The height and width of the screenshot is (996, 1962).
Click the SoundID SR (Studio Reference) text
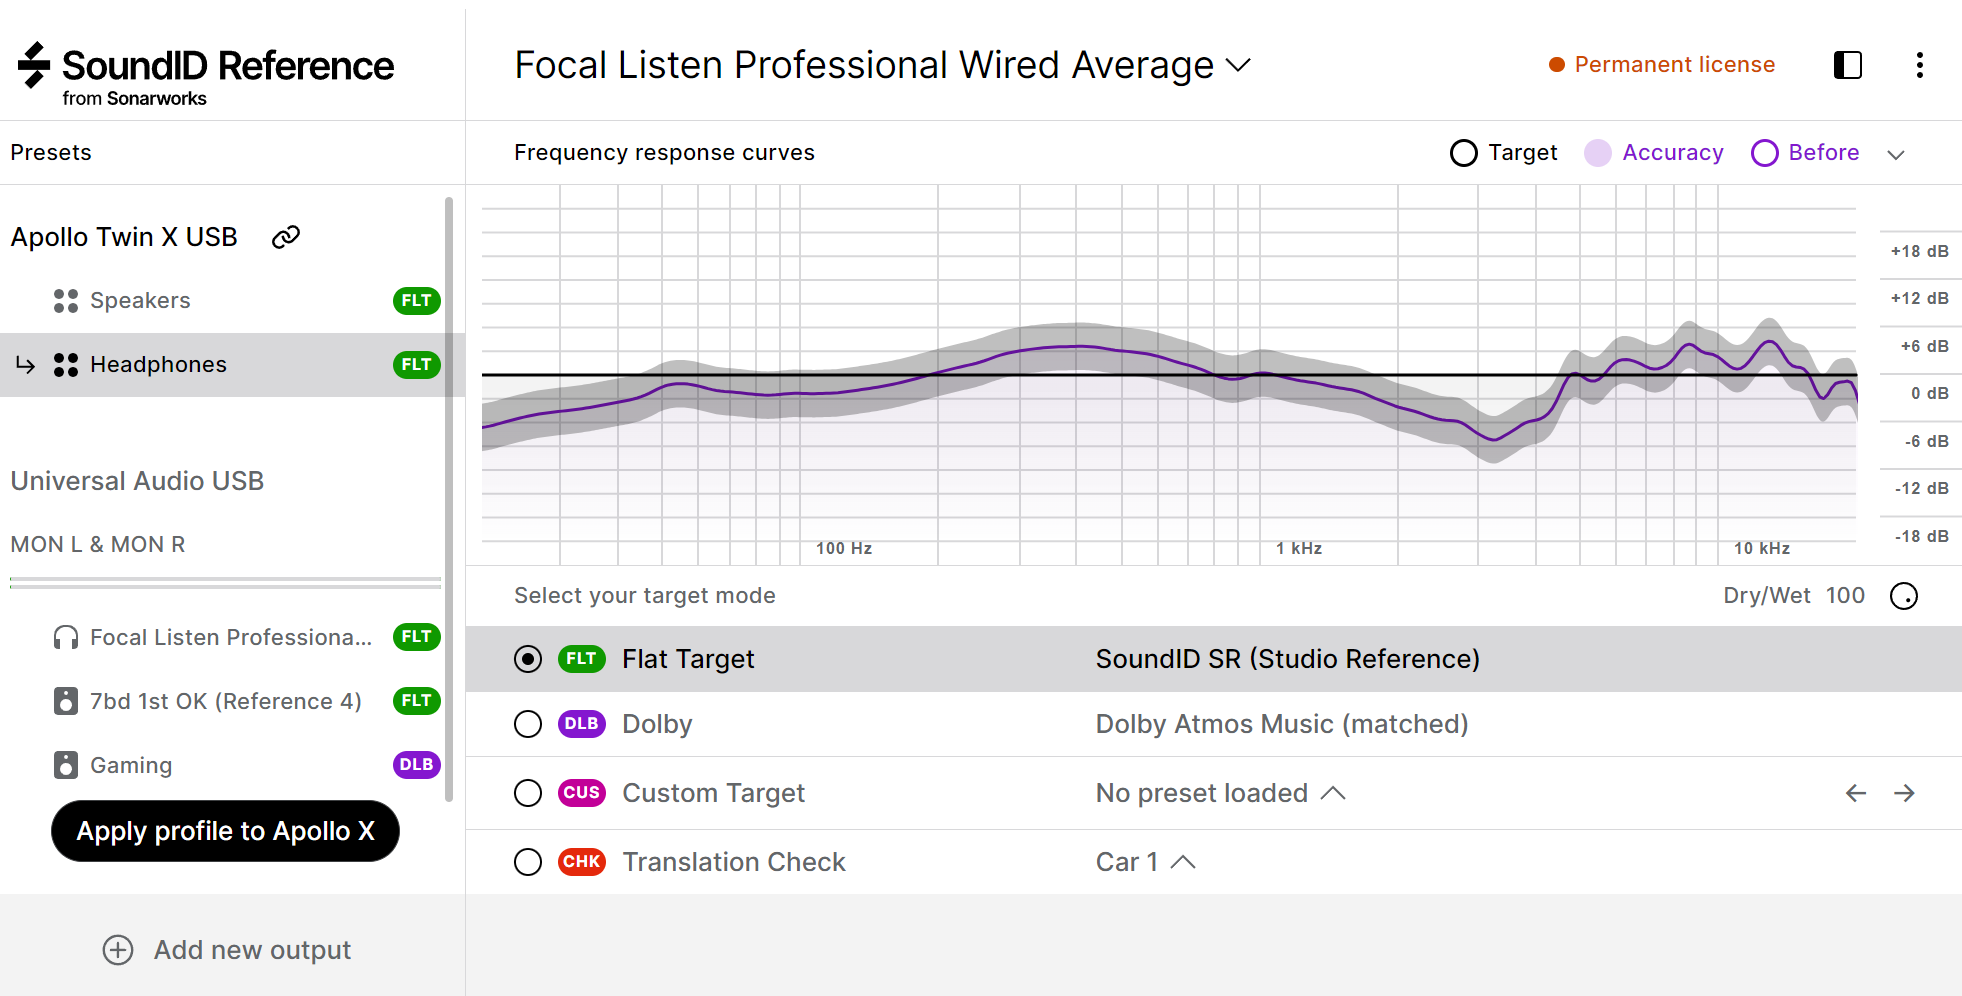coord(1288,659)
